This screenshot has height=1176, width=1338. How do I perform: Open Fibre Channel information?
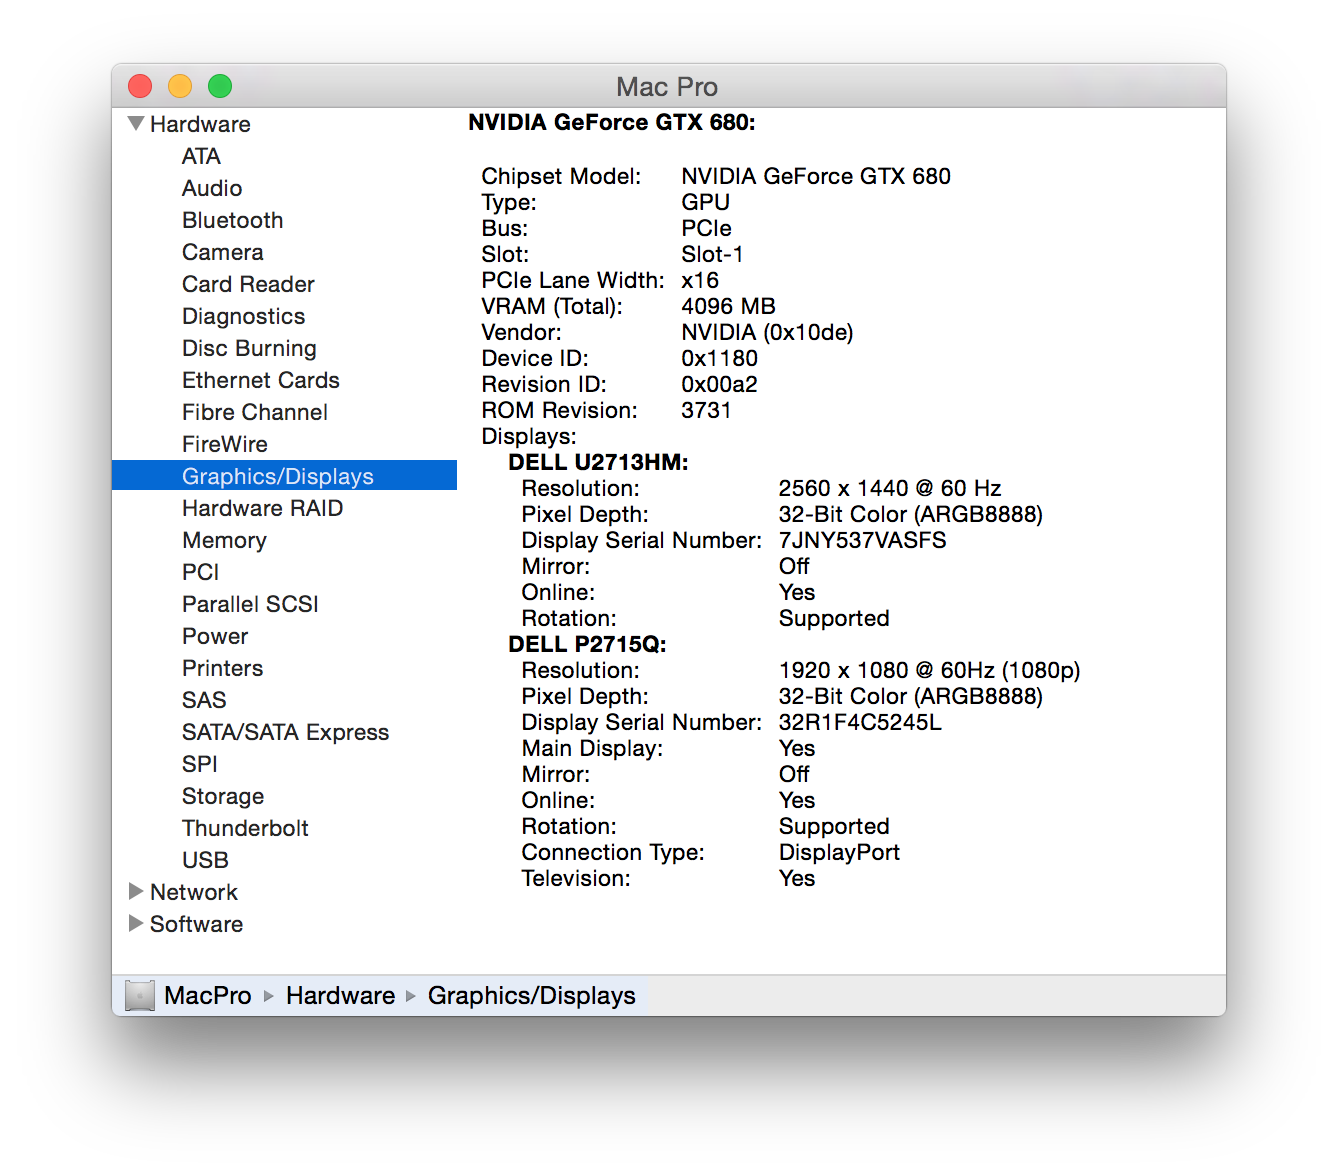254,412
